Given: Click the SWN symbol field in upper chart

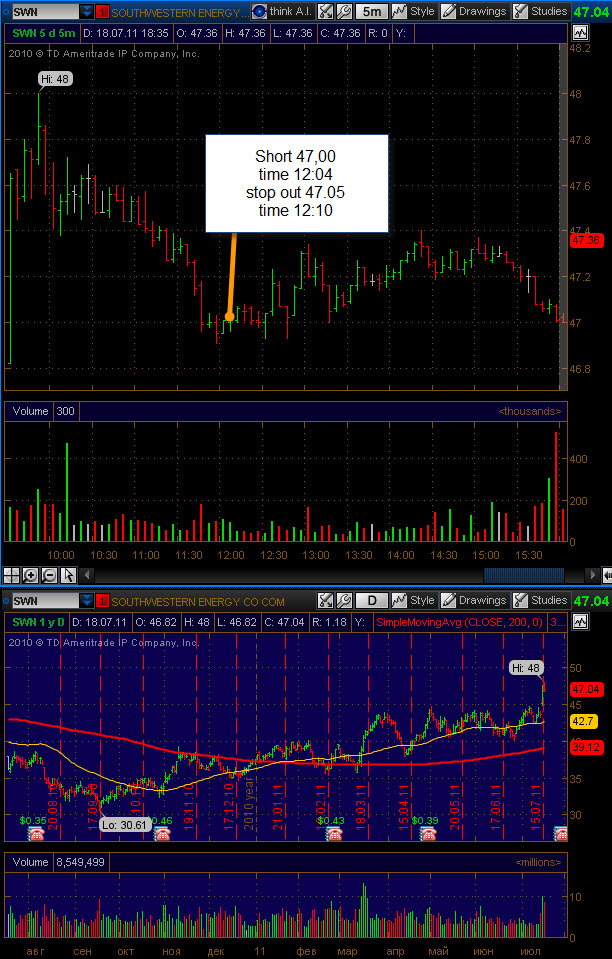Looking at the screenshot, I should pos(45,11).
